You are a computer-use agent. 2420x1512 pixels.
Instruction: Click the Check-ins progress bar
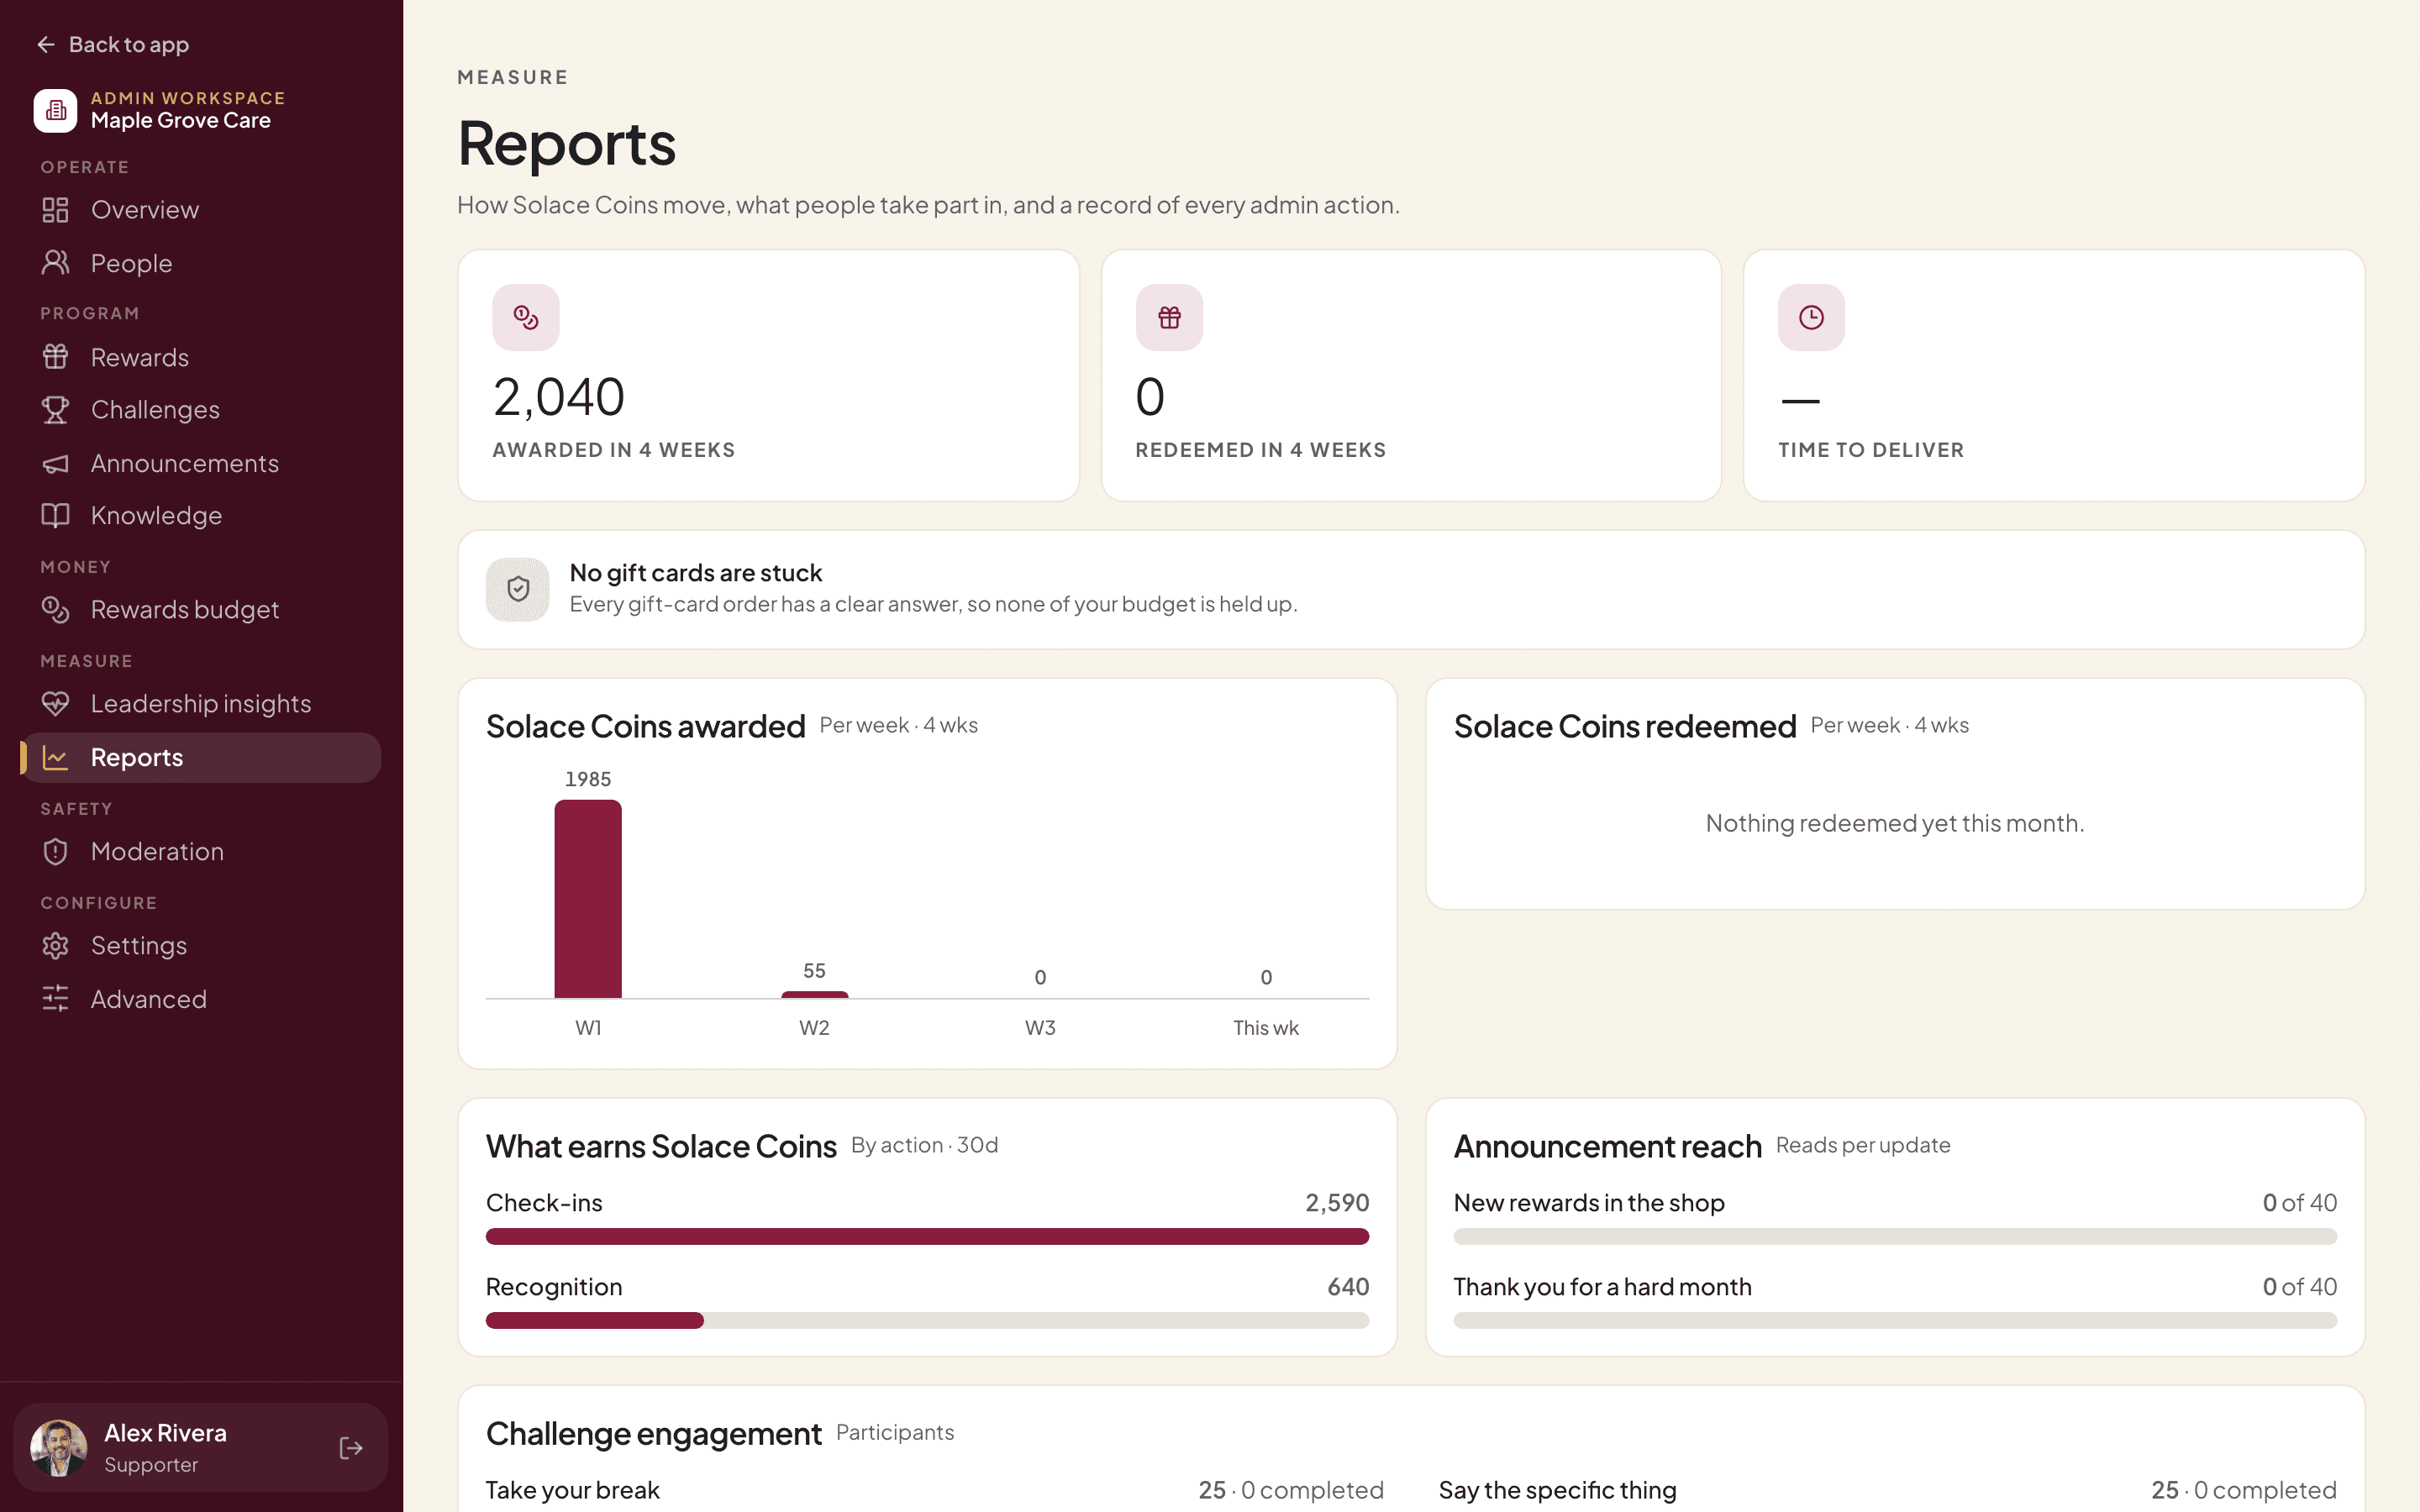coord(927,1236)
